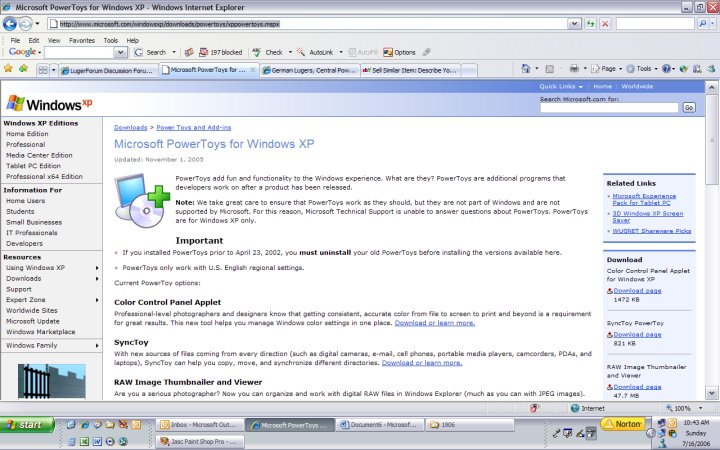720x450 pixels.
Task: Open a new blank tab
Action: click(468, 71)
